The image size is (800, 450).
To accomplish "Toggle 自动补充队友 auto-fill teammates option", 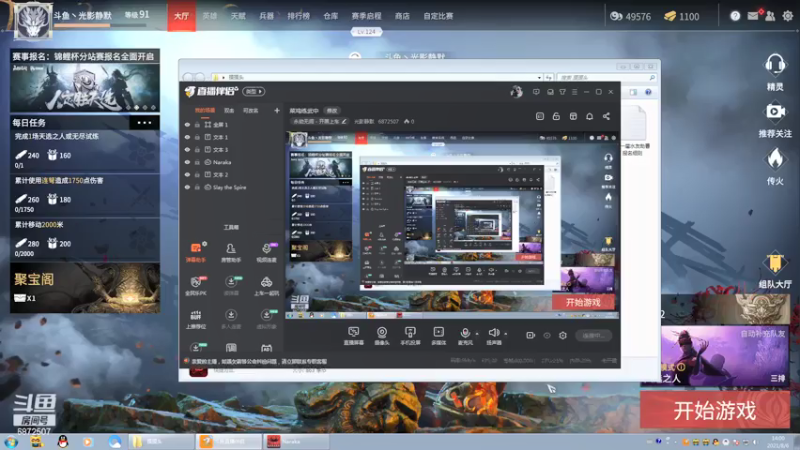I will (763, 334).
